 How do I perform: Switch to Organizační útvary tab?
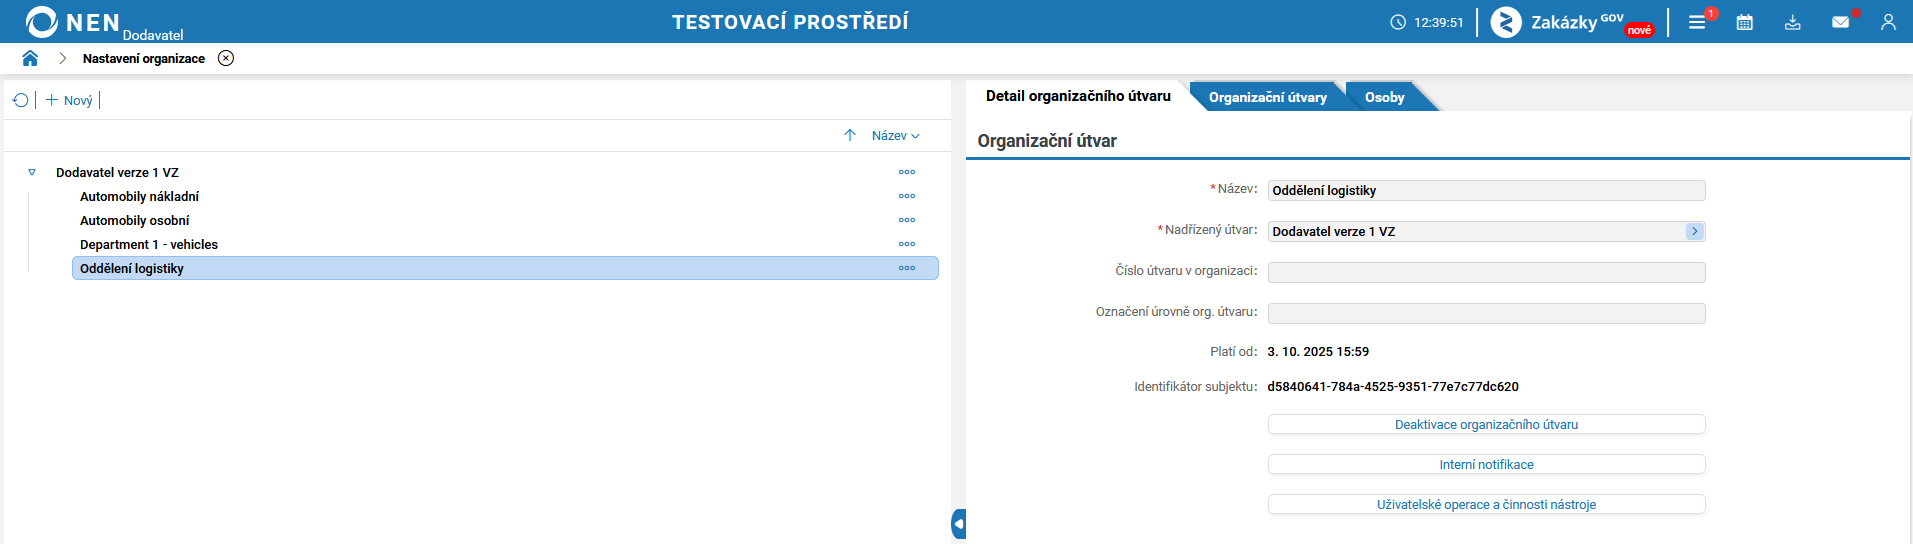pyautogui.click(x=1267, y=97)
